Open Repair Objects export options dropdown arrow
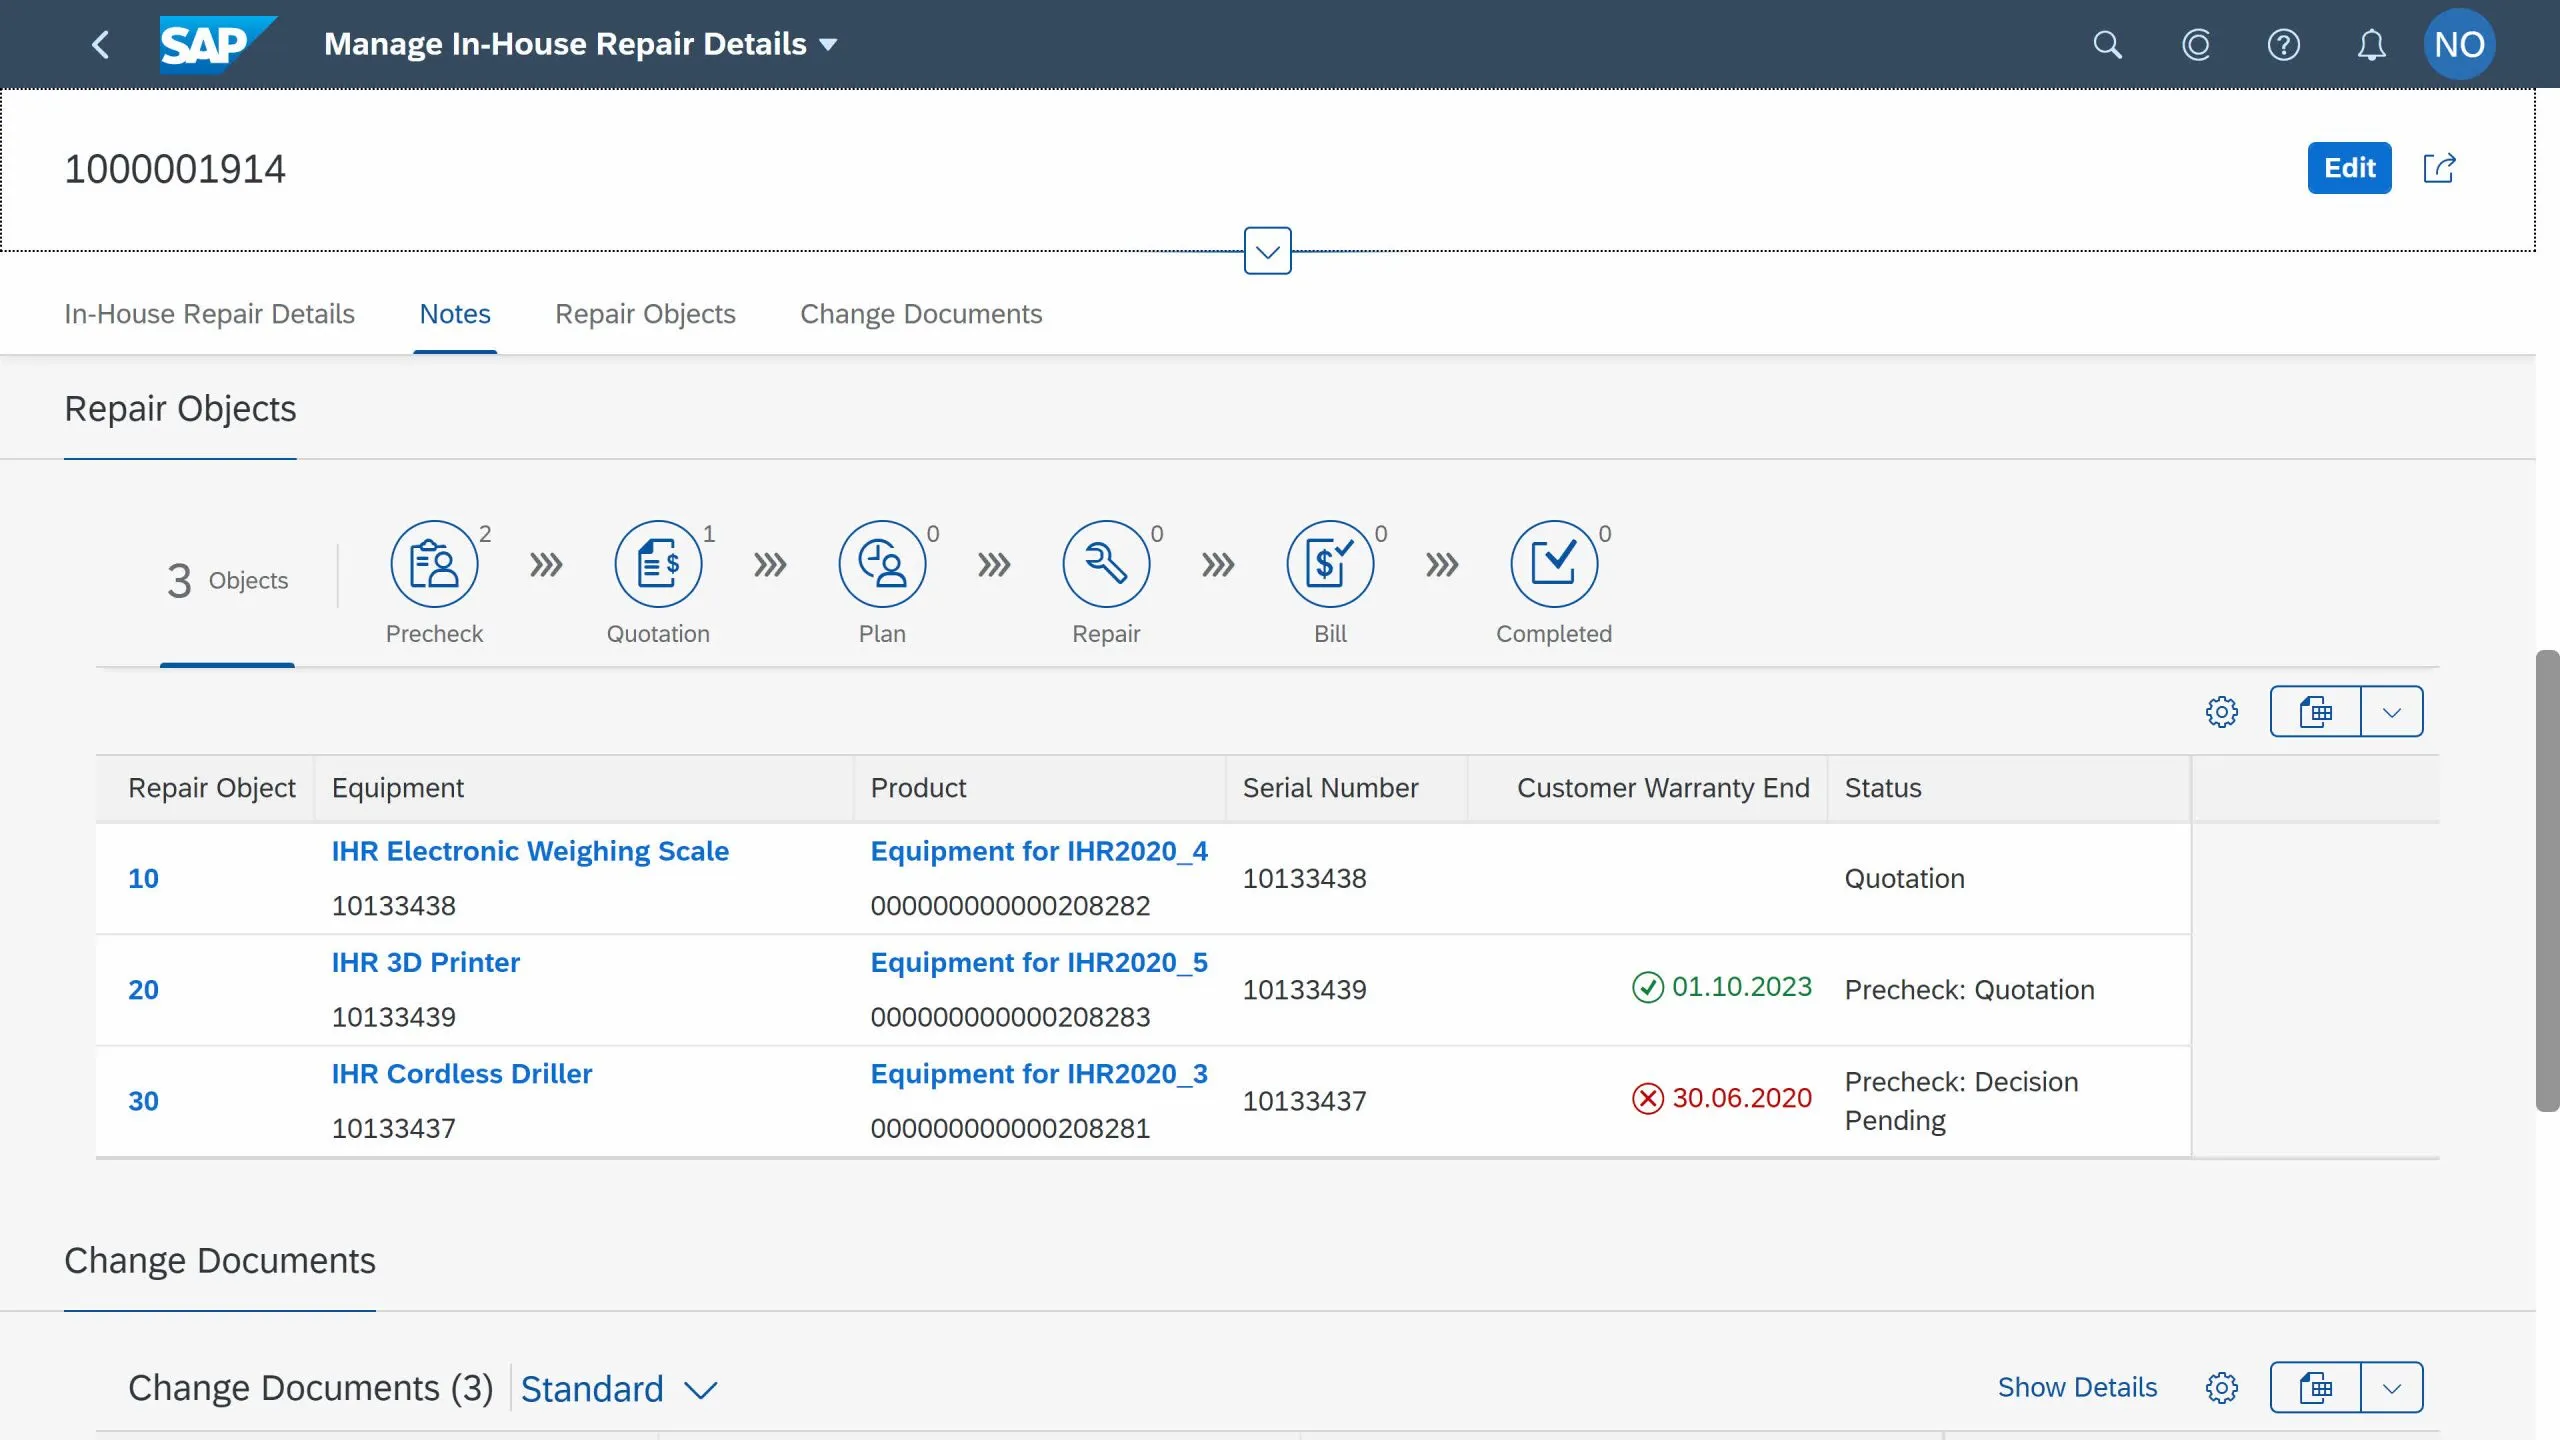The width and height of the screenshot is (2560, 1440). (2391, 712)
